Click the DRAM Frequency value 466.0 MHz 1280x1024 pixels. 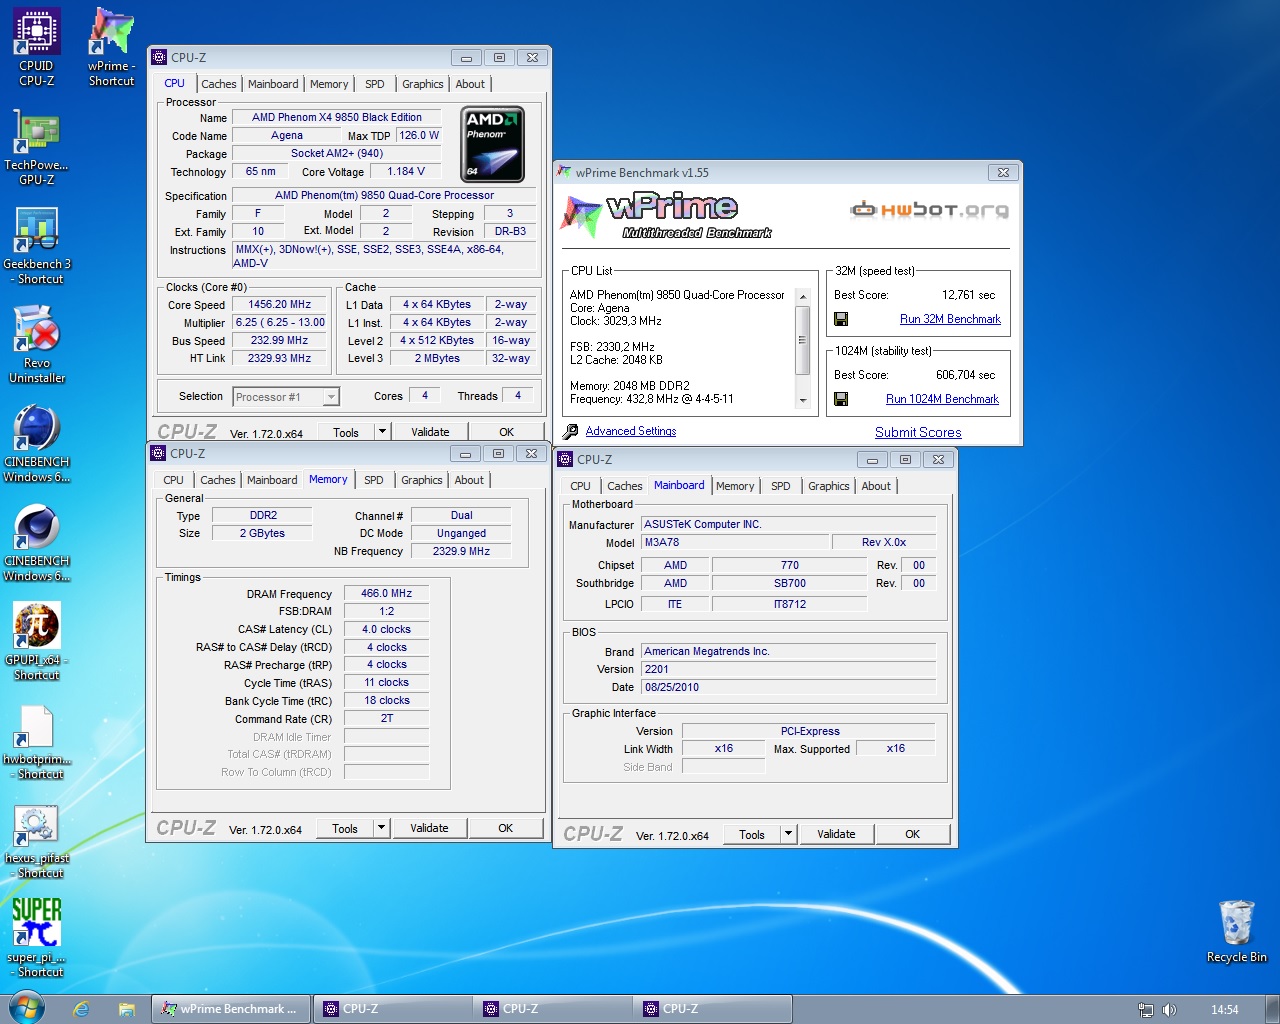click(x=387, y=593)
